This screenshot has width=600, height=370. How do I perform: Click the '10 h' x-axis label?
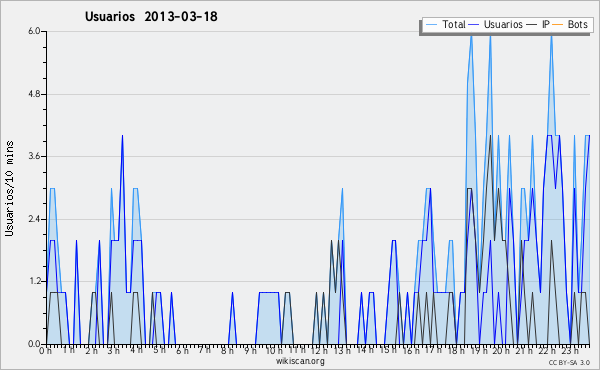click(274, 350)
